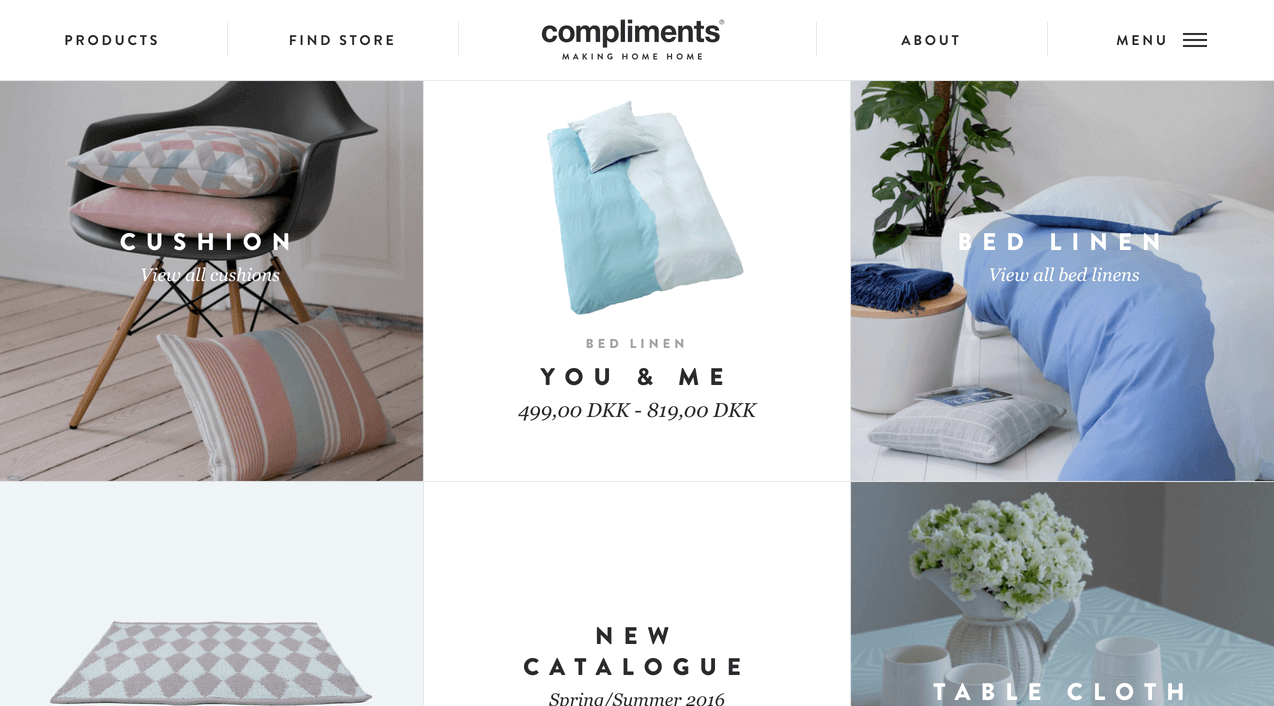Click the striped cushion on the floor
Viewport: 1274px width, 706px height.
[276, 394]
